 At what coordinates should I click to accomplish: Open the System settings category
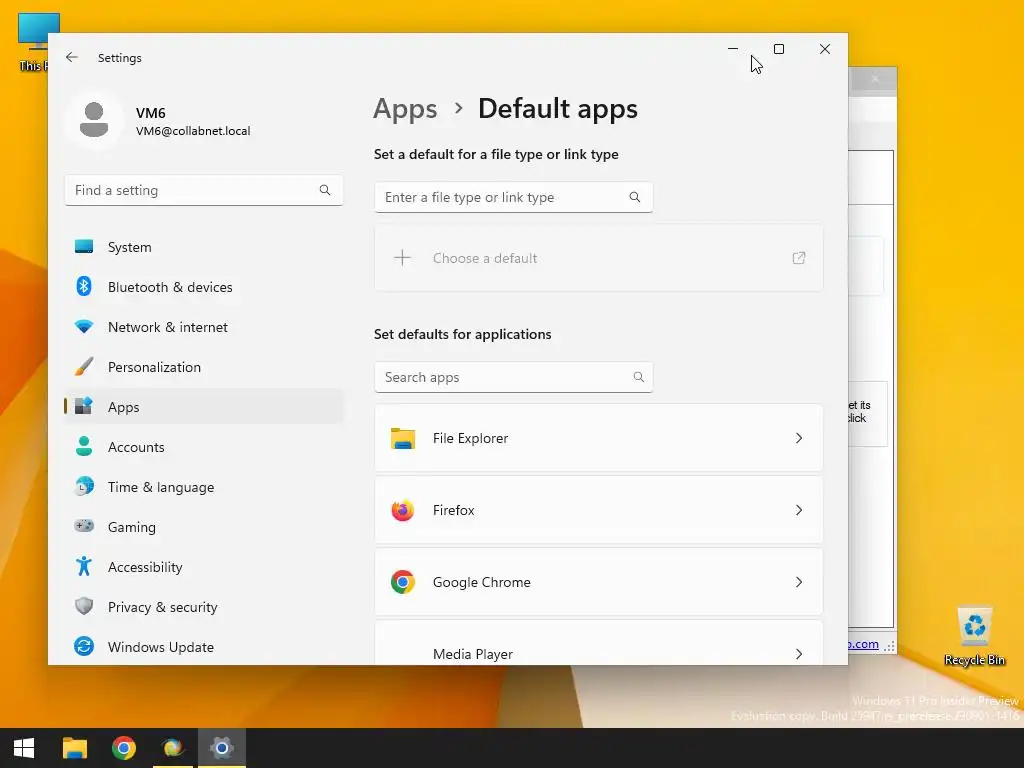coord(204,247)
